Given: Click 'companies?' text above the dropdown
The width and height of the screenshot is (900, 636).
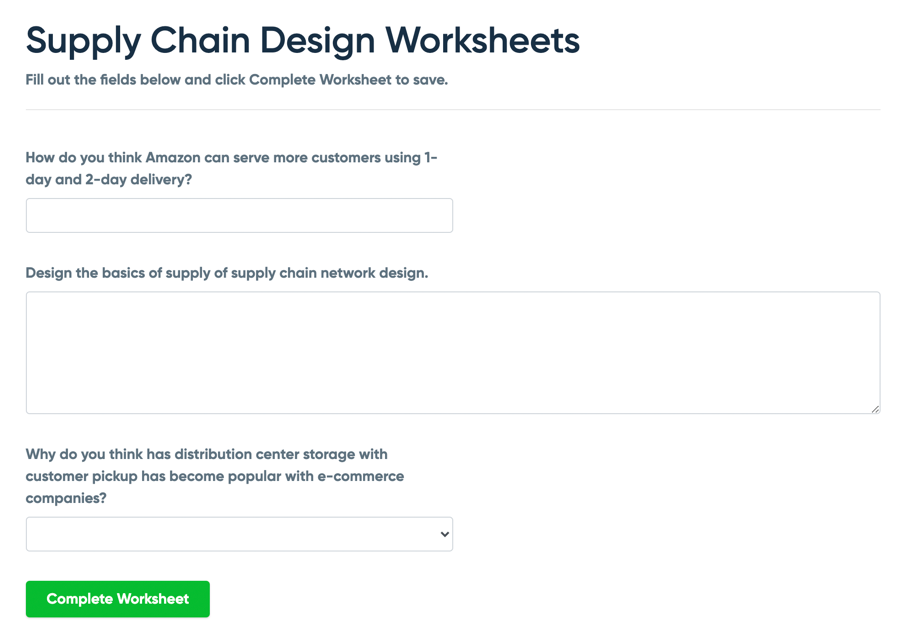Looking at the screenshot, I should click(66, 498).
